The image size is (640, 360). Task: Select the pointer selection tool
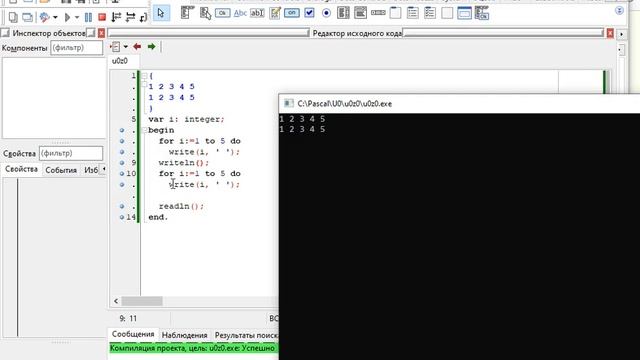[x=161, y=13]
